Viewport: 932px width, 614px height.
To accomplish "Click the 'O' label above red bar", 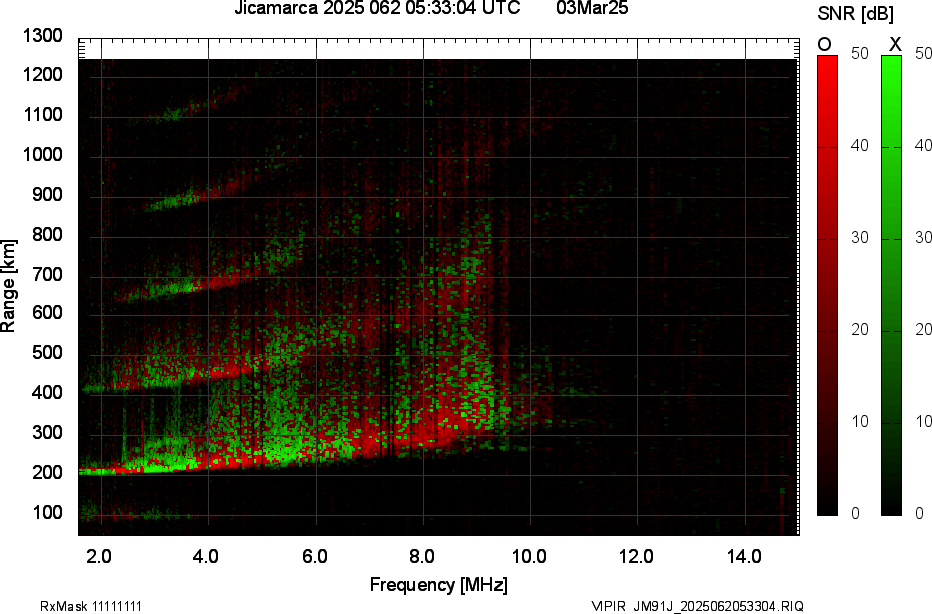I will pos(824,45).
